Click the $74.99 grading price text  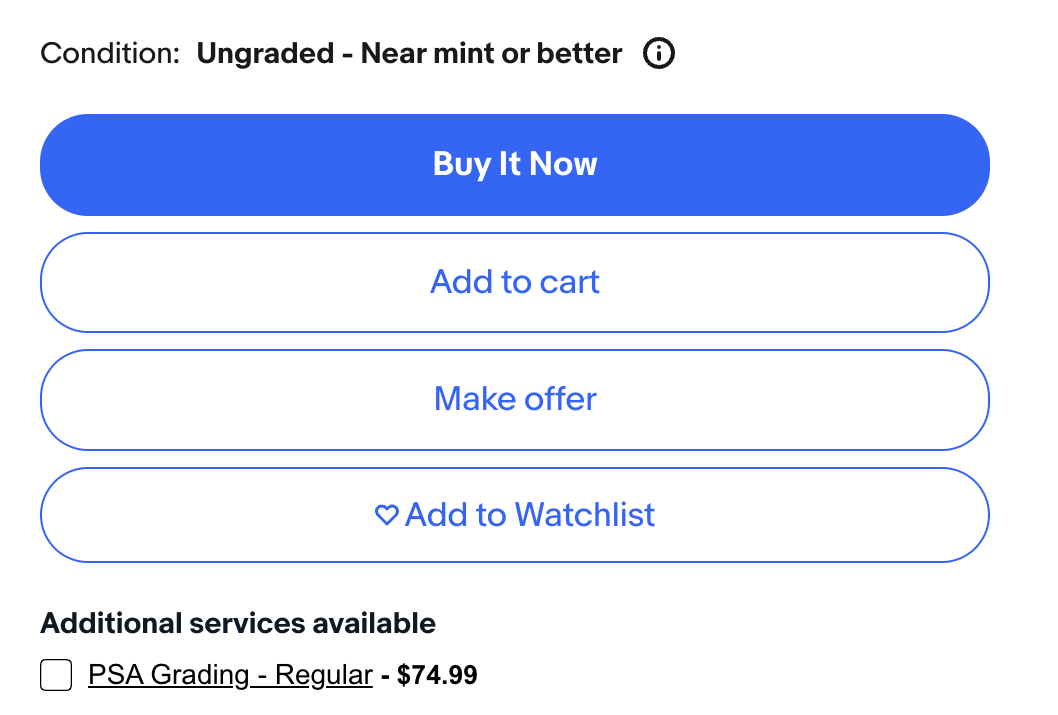tap(437, 677)
